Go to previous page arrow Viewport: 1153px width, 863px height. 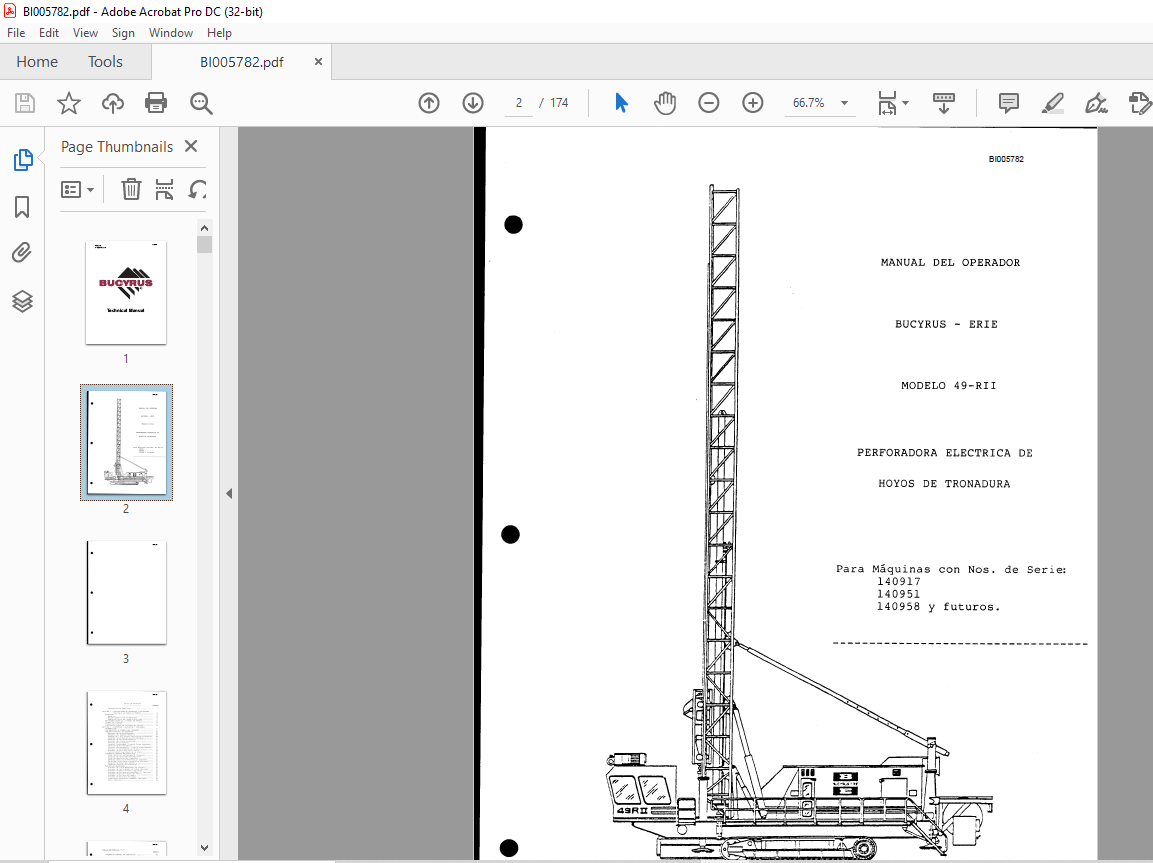coord(429,103)
